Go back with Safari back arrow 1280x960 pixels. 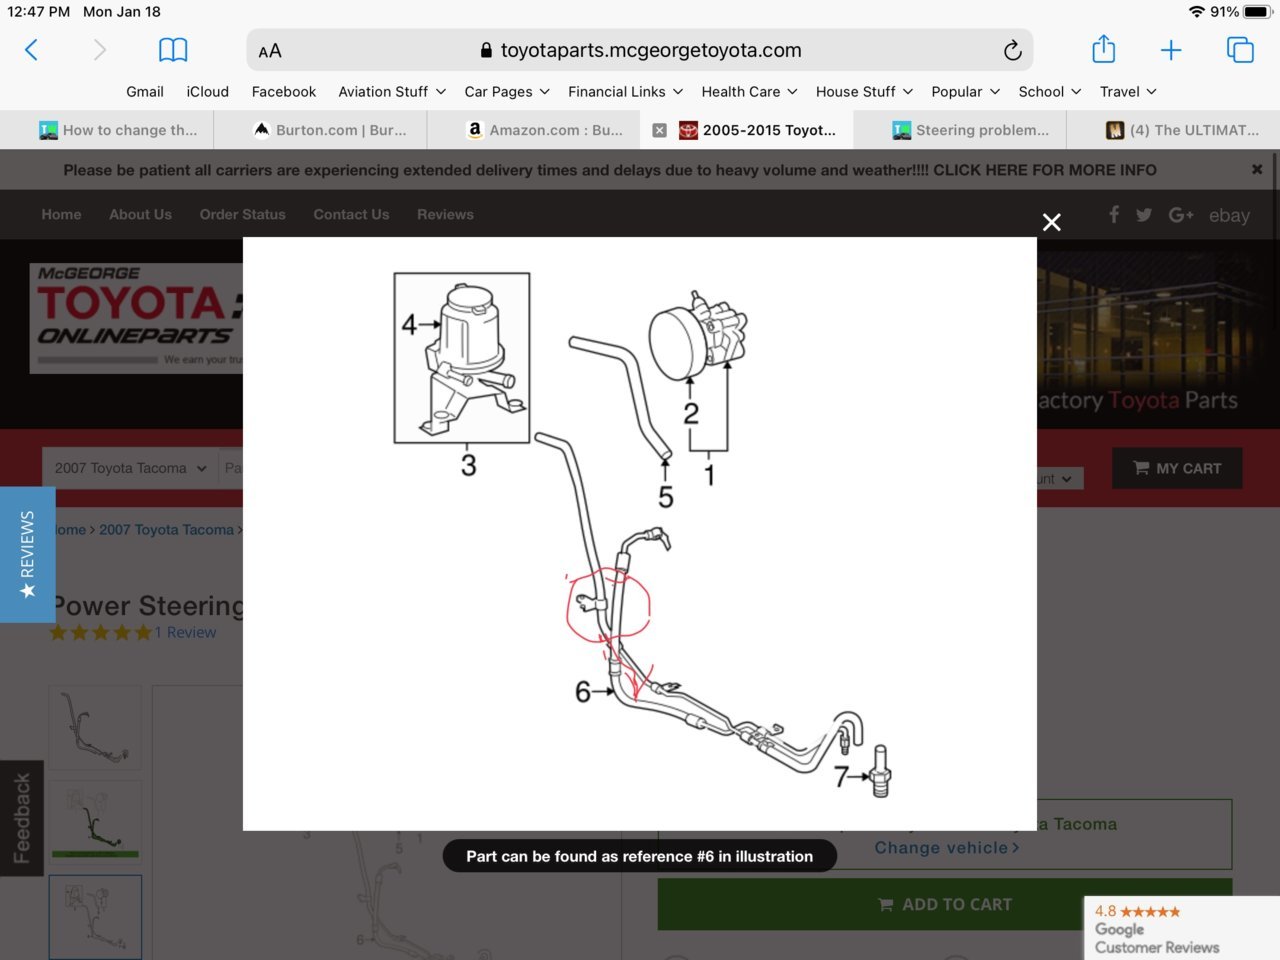[x=31, y=50]
